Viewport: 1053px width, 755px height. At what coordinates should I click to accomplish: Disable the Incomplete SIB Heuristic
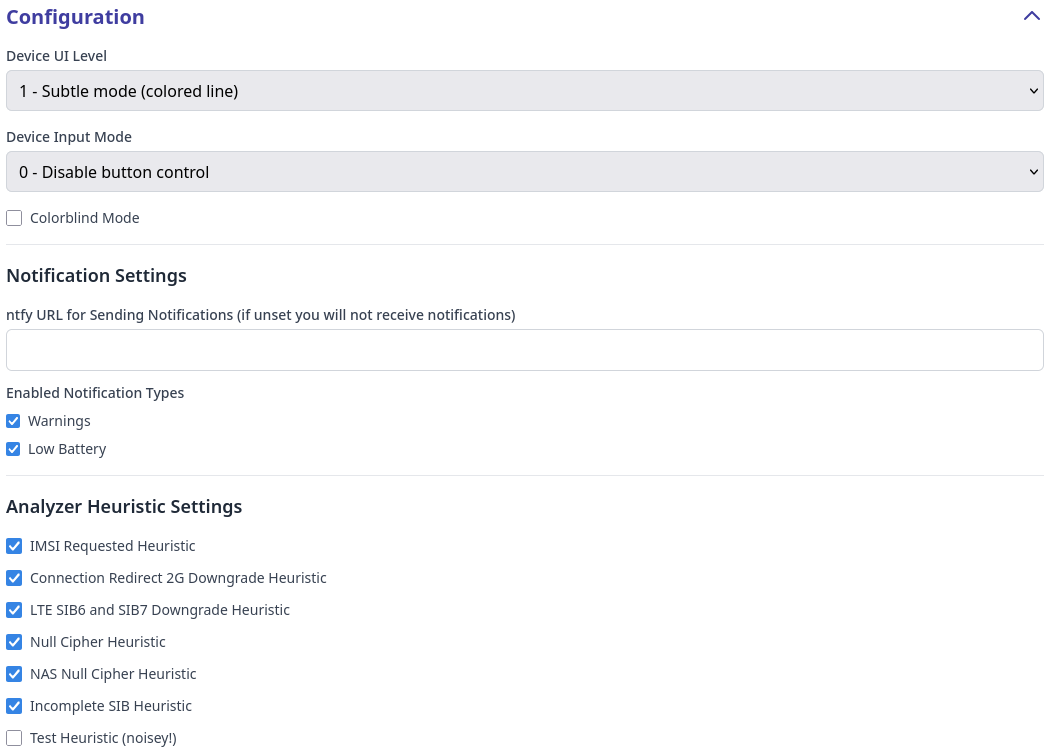(14, 705)
